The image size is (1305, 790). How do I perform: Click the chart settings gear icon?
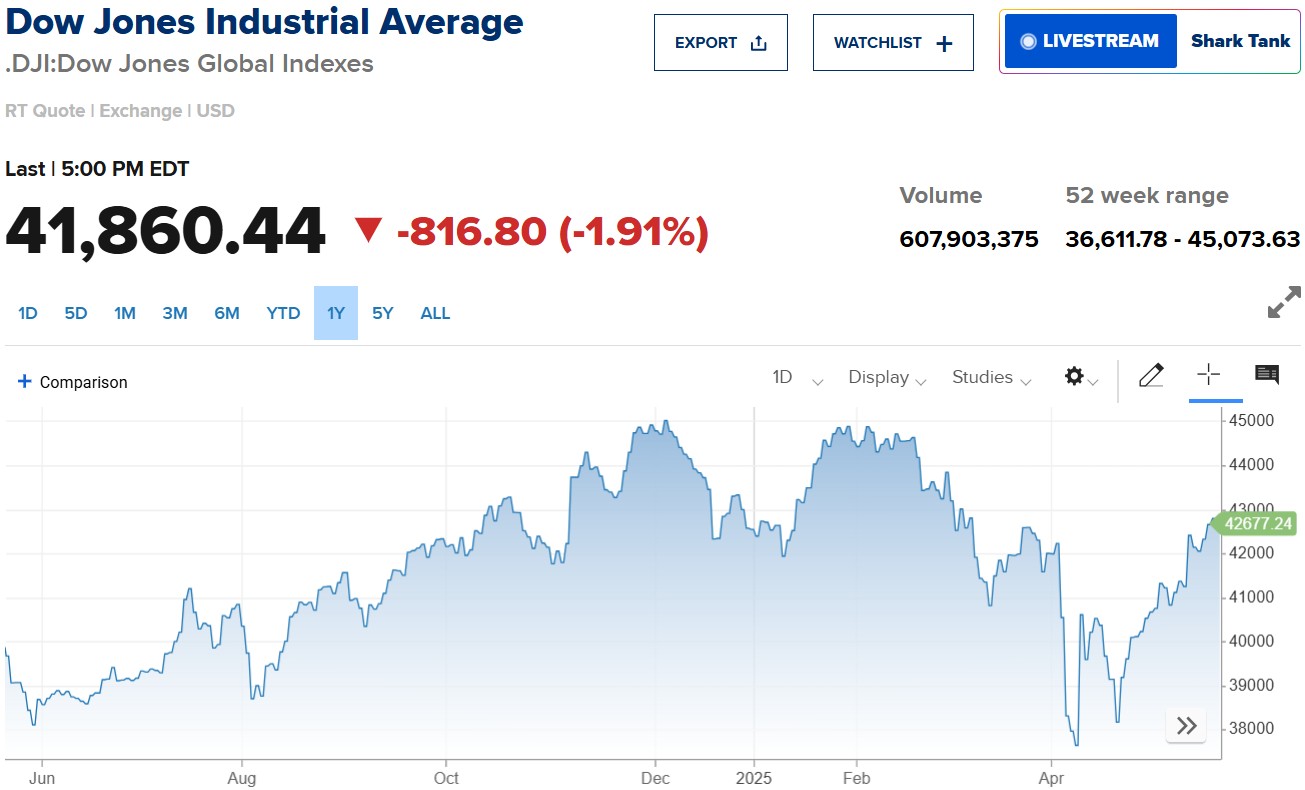(x=1074, y=376)
